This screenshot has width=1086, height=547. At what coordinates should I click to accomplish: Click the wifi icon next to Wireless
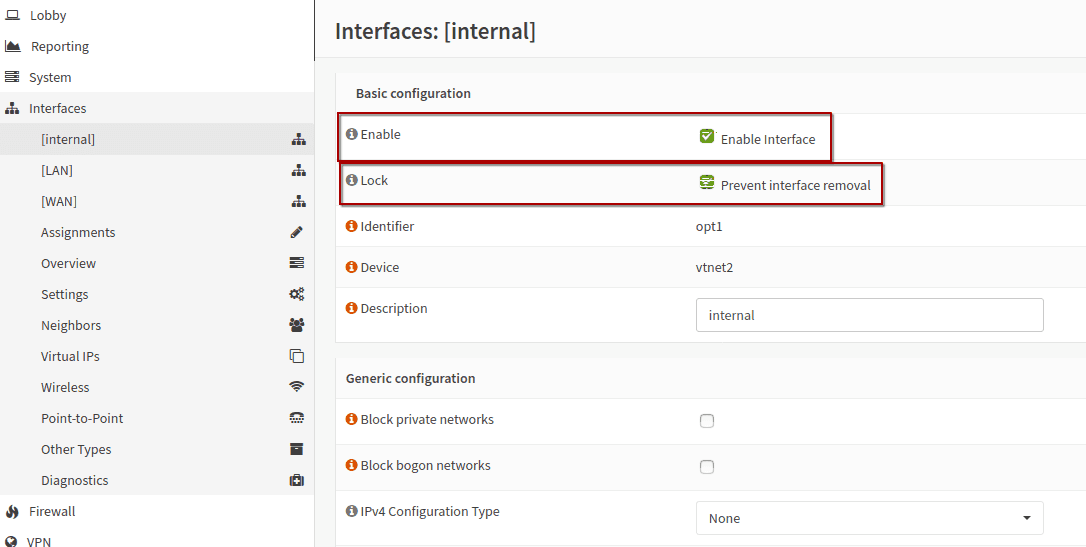tap(296, 387)
